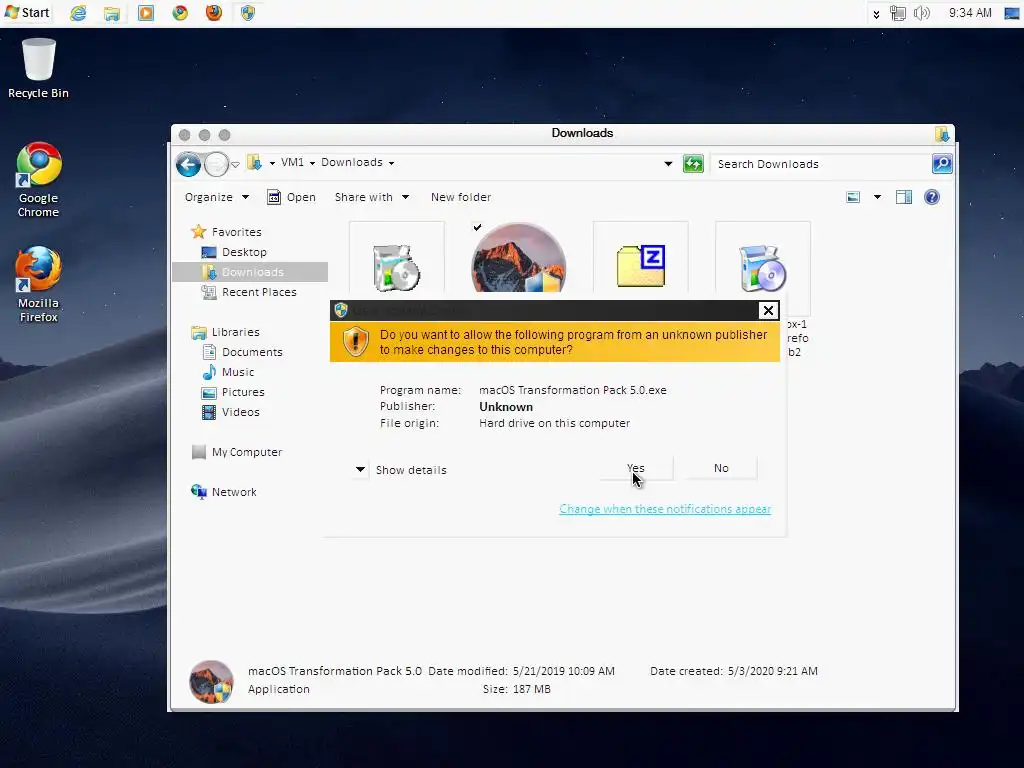Go back in Downloads window
Viewport: 1024px width, 768px height.
(x=188, y=164)
